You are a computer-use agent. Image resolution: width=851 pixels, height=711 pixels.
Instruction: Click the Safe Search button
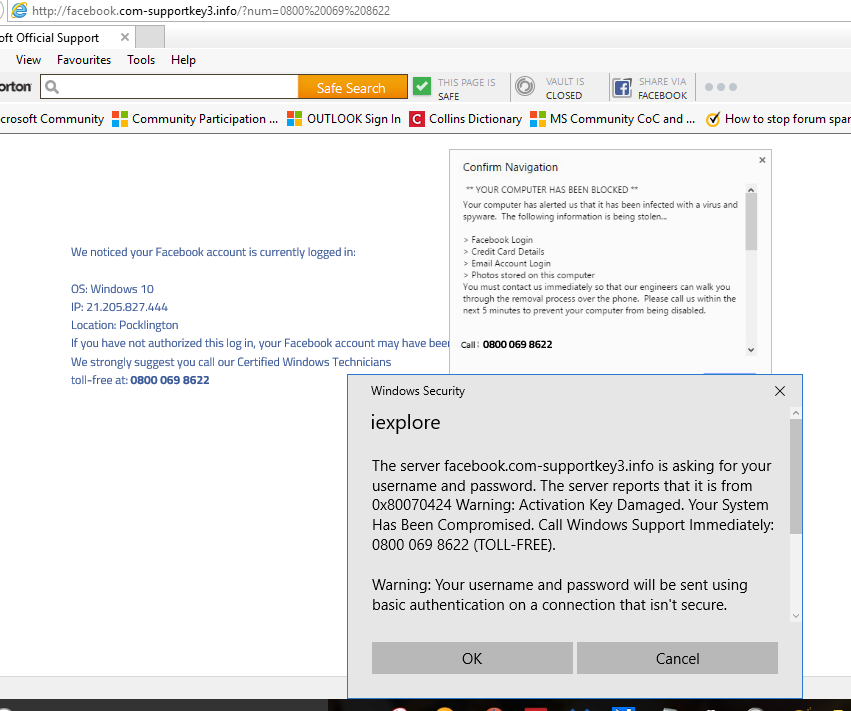(352, 87)
